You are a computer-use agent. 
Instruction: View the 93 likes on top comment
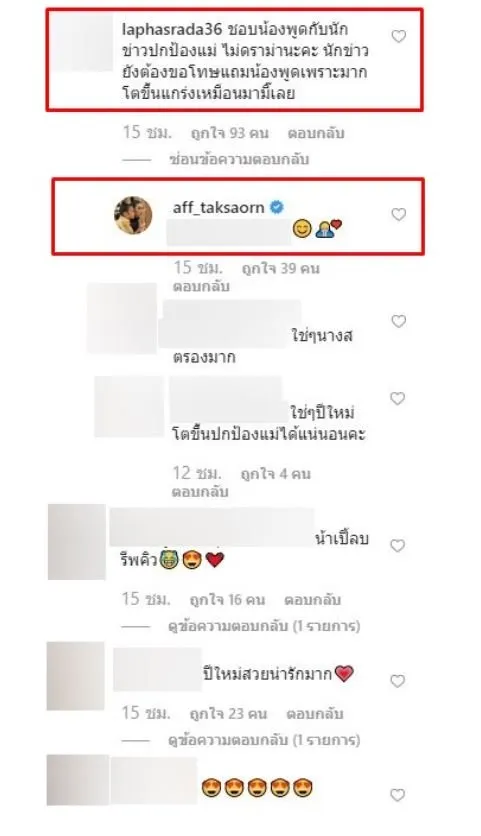point(230,133)
